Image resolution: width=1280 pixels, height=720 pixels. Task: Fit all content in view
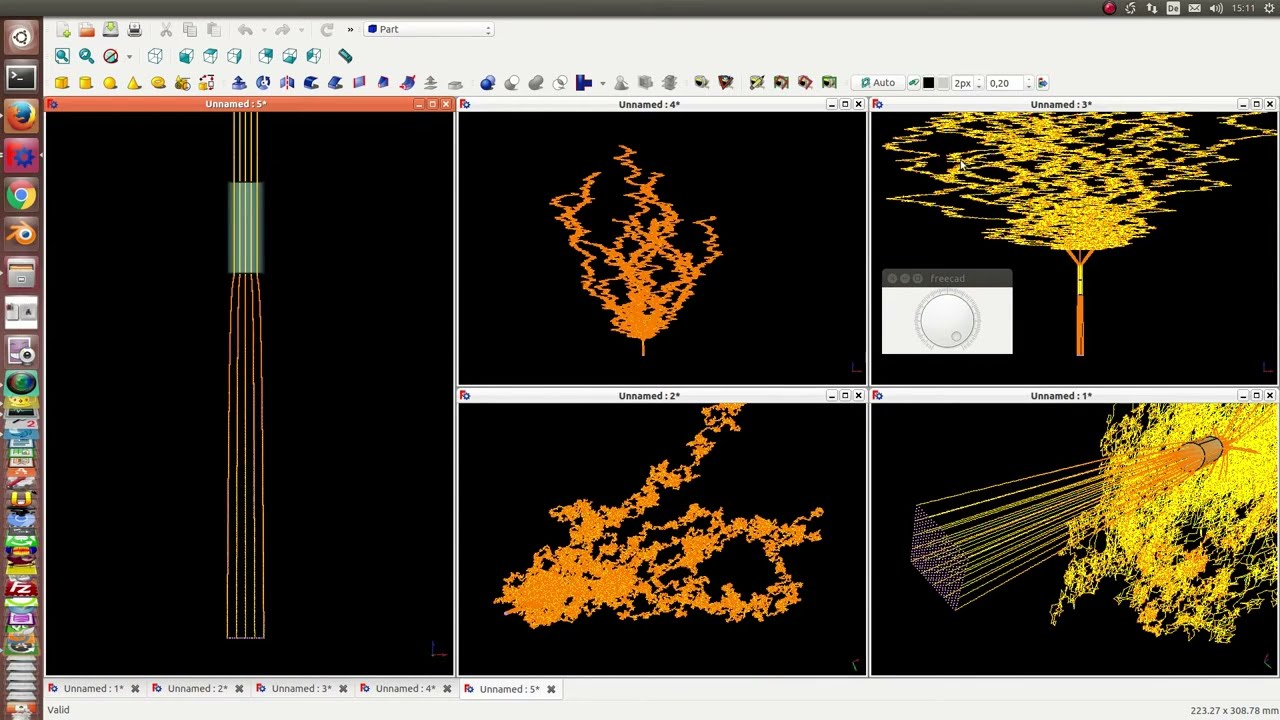pos(62,56)
